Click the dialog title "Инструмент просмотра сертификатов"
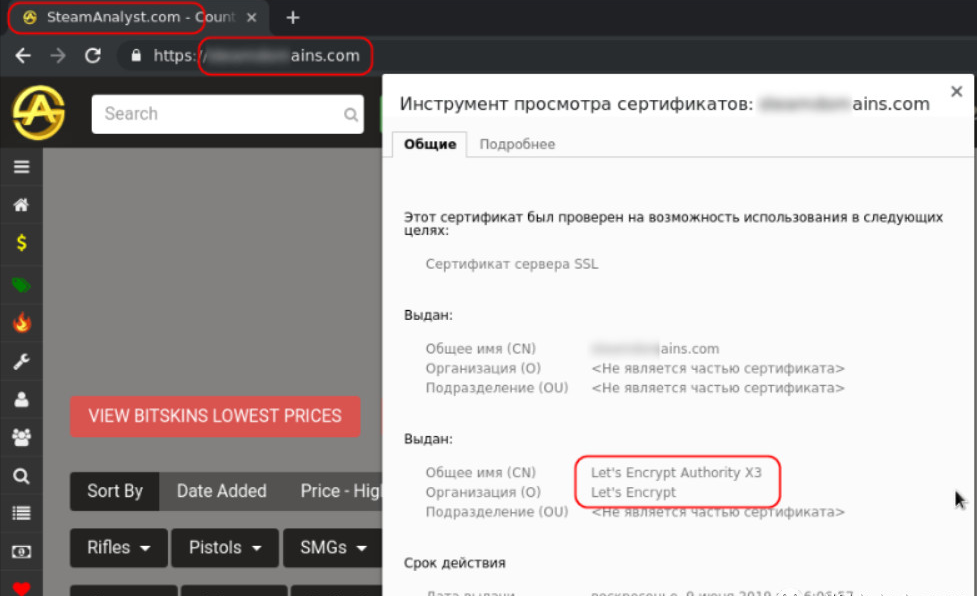This screenshot has width=977, height=596. [x=576, y=104]
